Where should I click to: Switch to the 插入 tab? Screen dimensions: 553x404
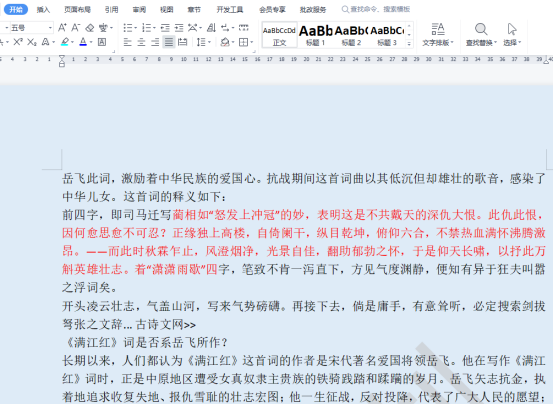click(x=43, y=10)
